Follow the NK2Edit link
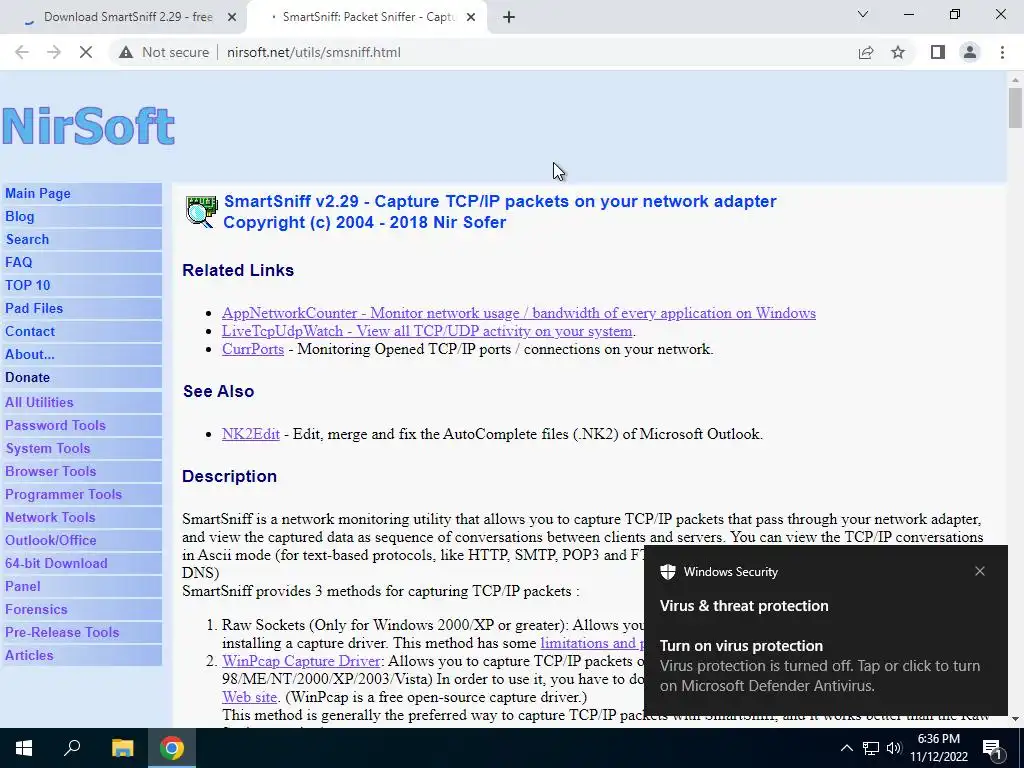The height and width of the screenshot is (768, 1024). pos(251,434)
